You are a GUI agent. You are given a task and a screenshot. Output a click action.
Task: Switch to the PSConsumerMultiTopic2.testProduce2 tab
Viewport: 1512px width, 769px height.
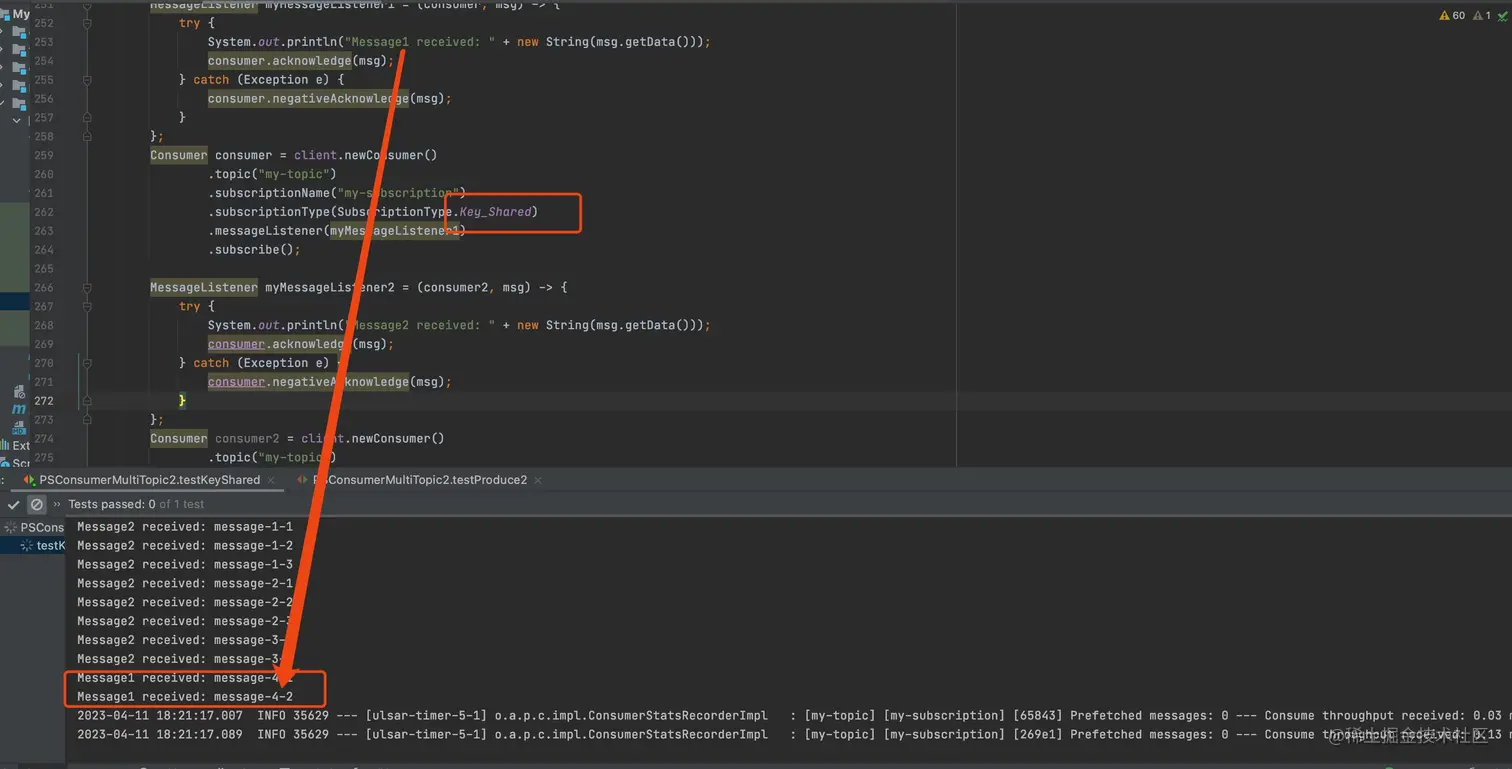(x=420, y=480)
